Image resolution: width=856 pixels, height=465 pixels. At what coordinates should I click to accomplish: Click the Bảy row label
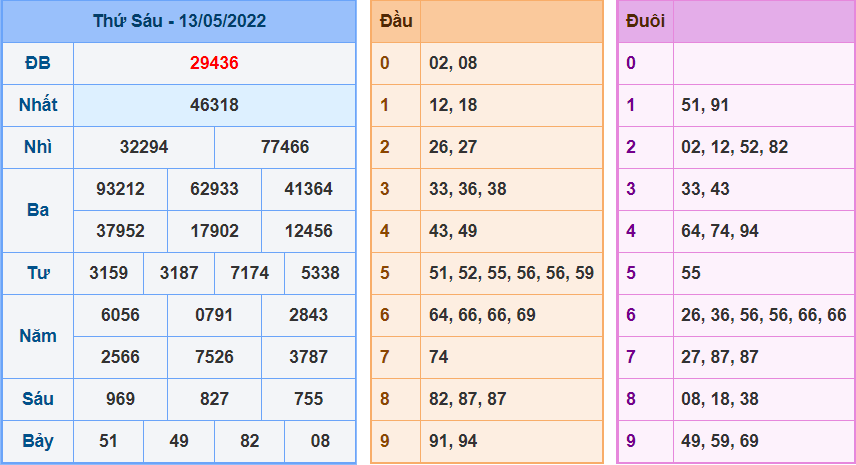click(38, 441)
